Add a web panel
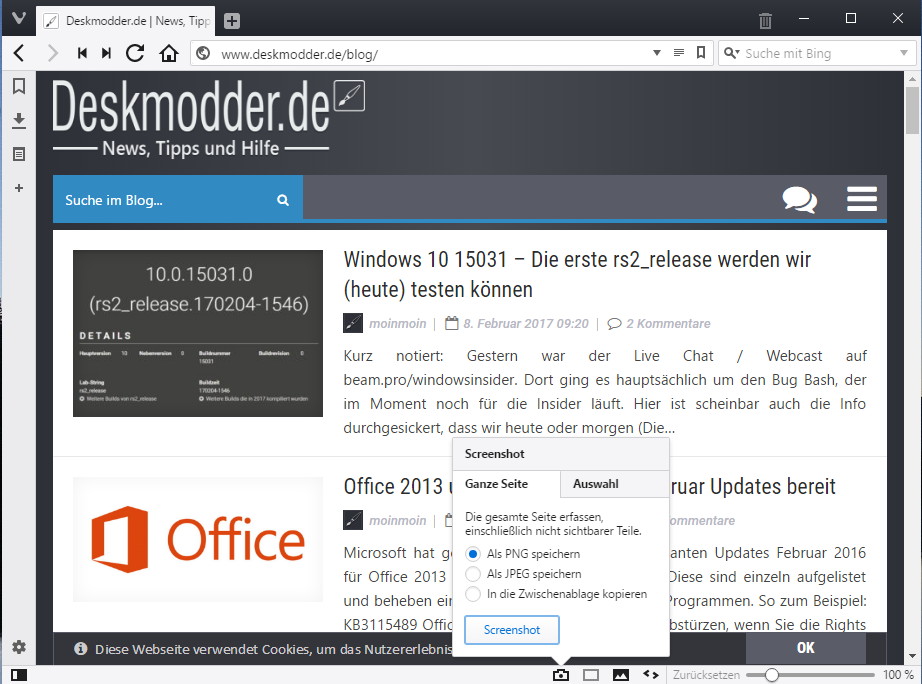The width and height of the screenshot is (922, 684). point(19,188)
